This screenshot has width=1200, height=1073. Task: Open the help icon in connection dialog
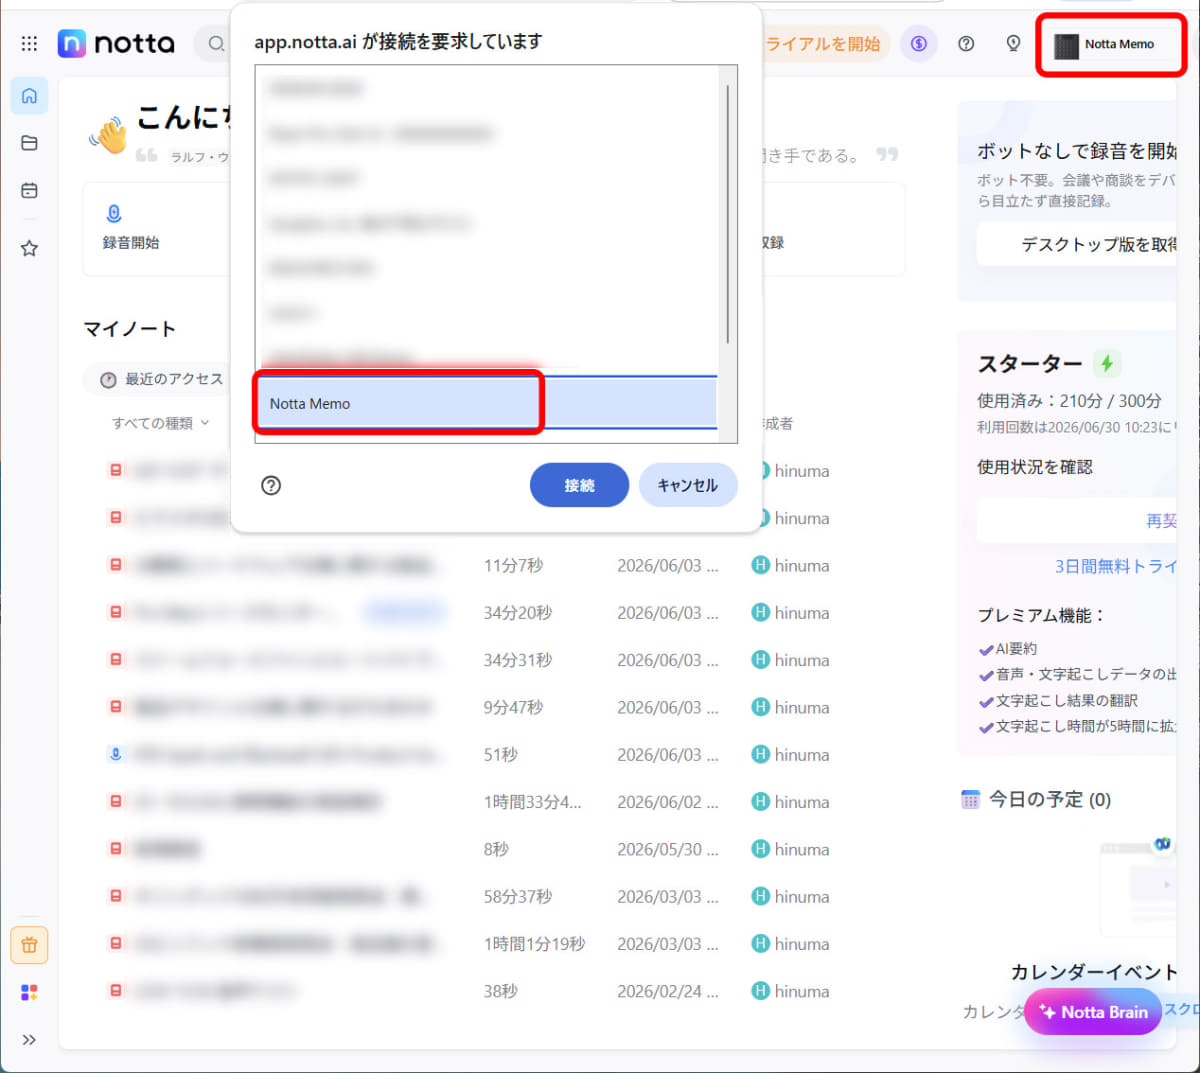[271, 485]
